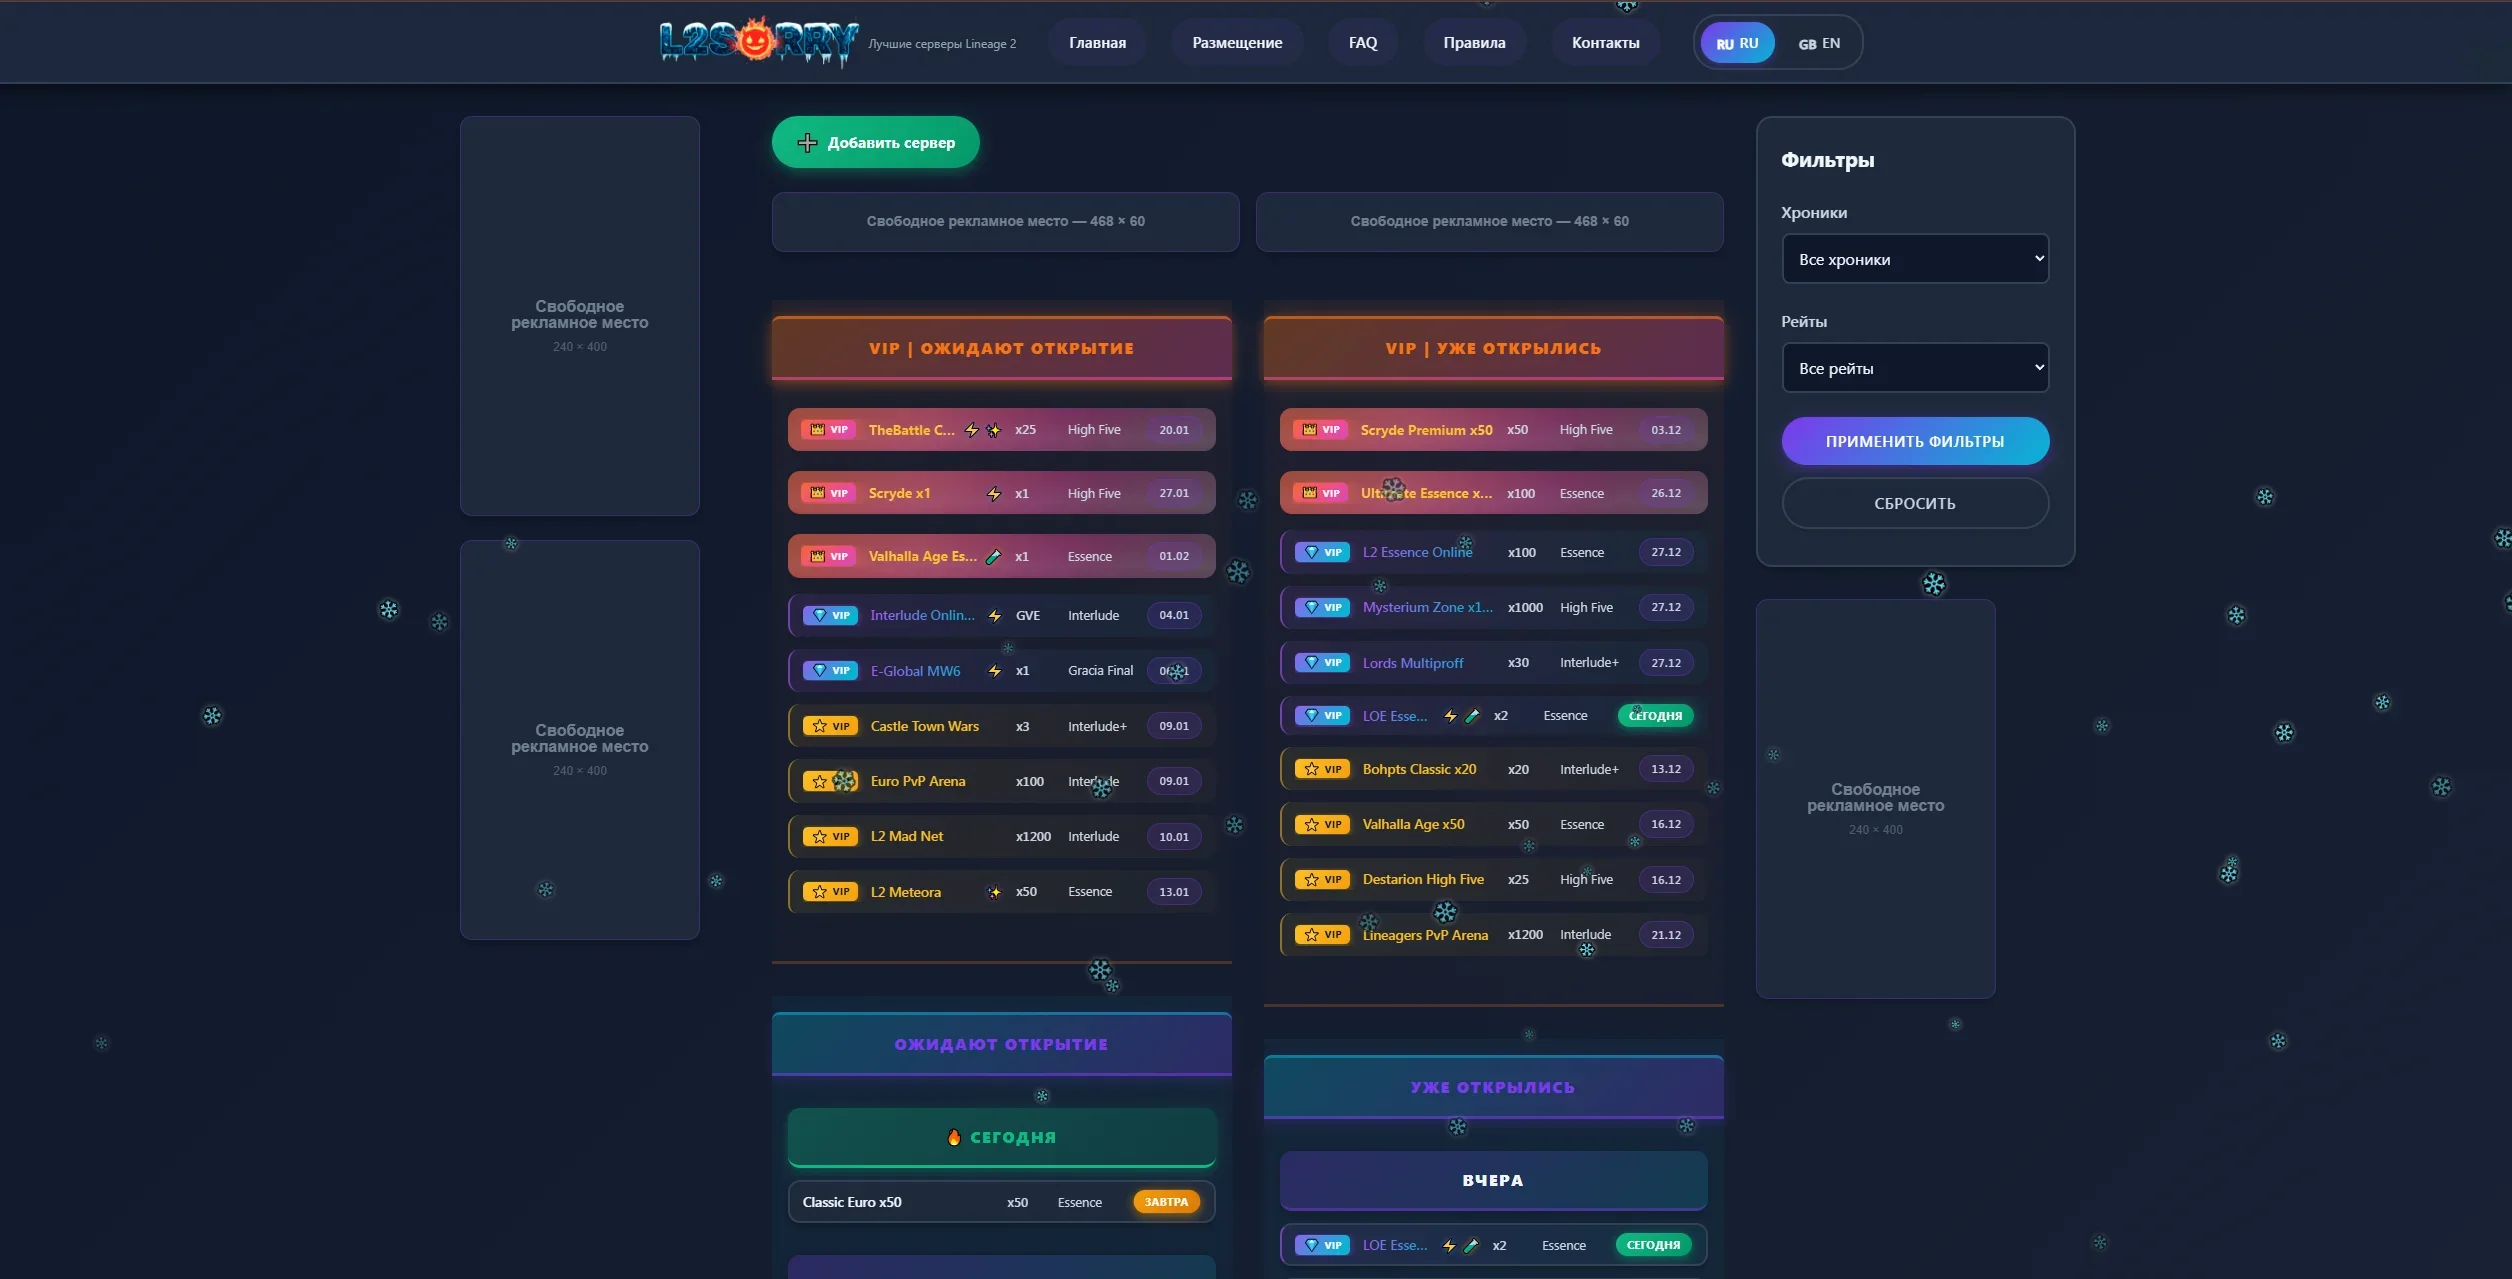Click the first 468 × 60 ad banner
Screen dimensions: 2512x1279
point(1005,222)
